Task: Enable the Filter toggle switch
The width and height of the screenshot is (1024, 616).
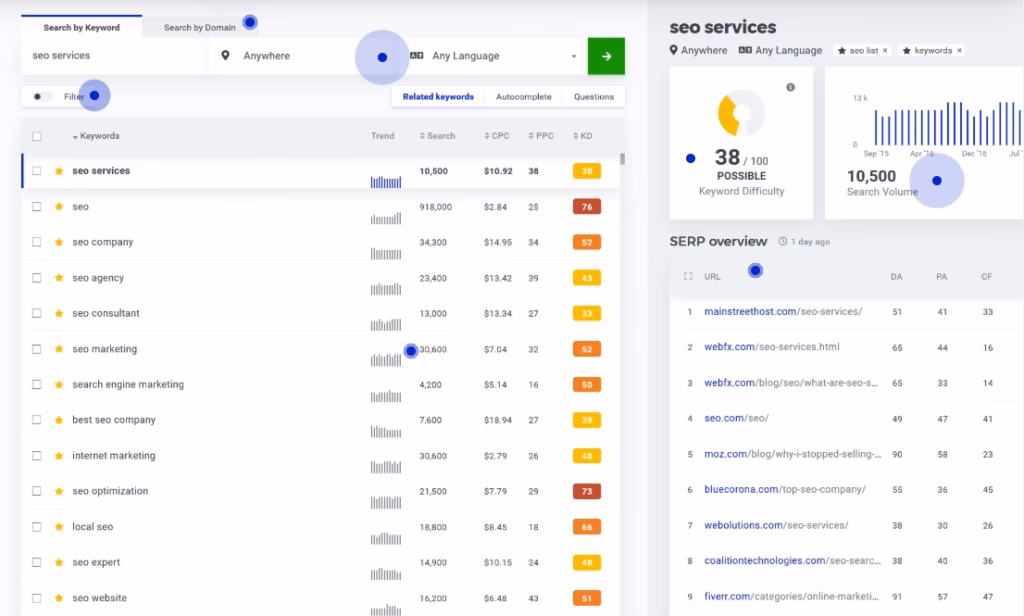Action: click(42, 97)
